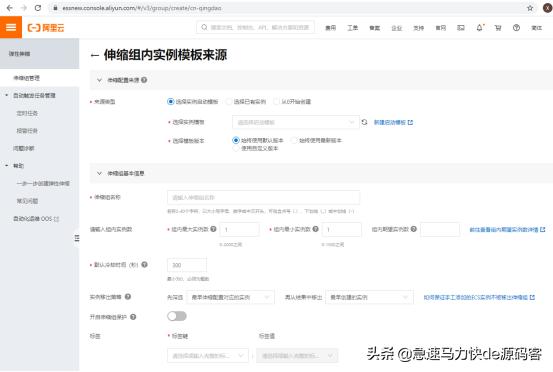Open link about manually added ECS instances
The height and width of the screenshot is (372, 553).
(x=479, y=297)
